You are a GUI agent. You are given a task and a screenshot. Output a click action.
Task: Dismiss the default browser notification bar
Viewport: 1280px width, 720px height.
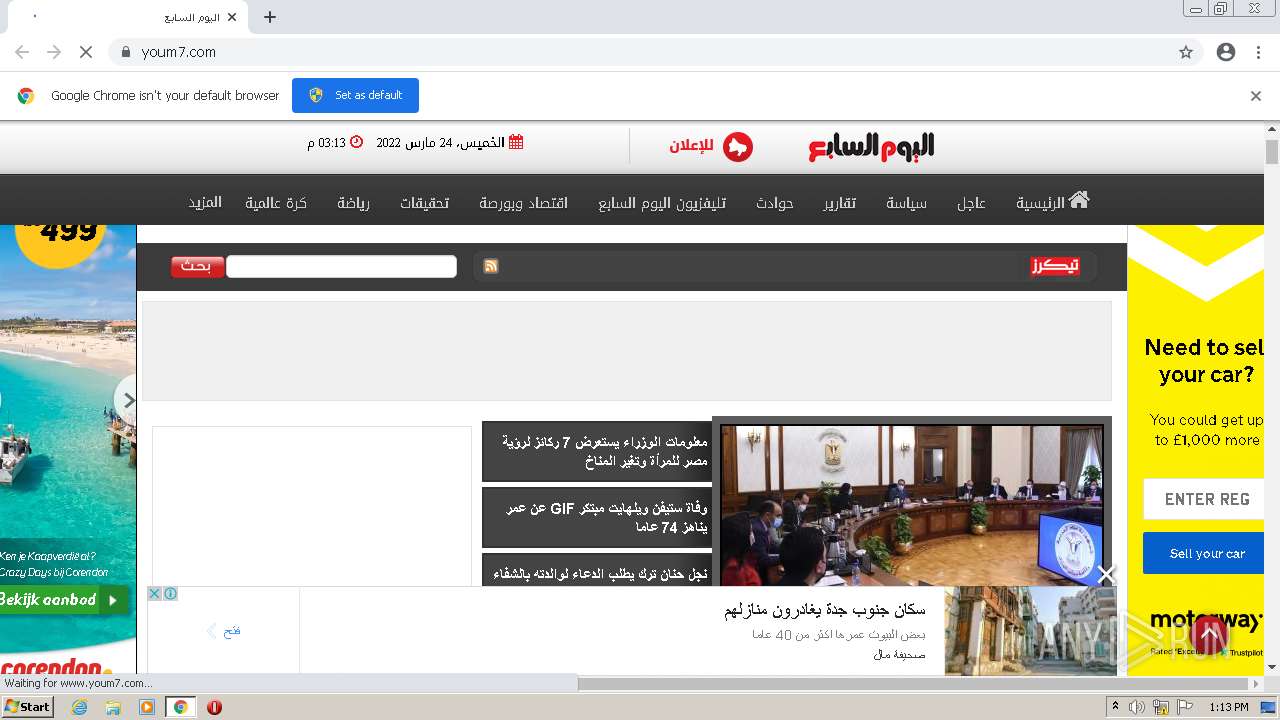tap(1256, 96)
